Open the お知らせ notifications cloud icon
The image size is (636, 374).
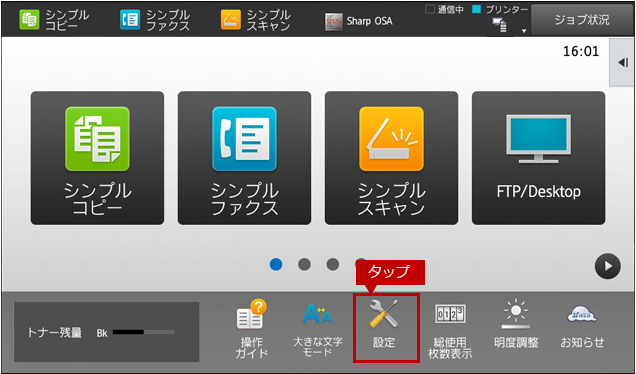(582, 315)
